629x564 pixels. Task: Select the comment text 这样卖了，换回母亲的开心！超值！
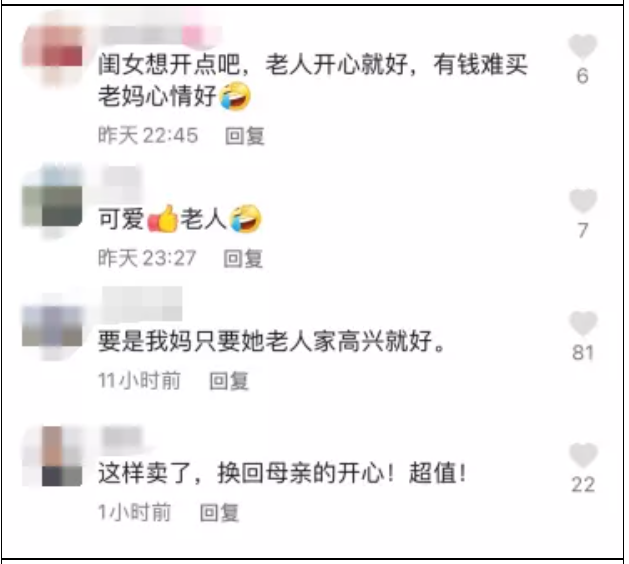(282, 473)
